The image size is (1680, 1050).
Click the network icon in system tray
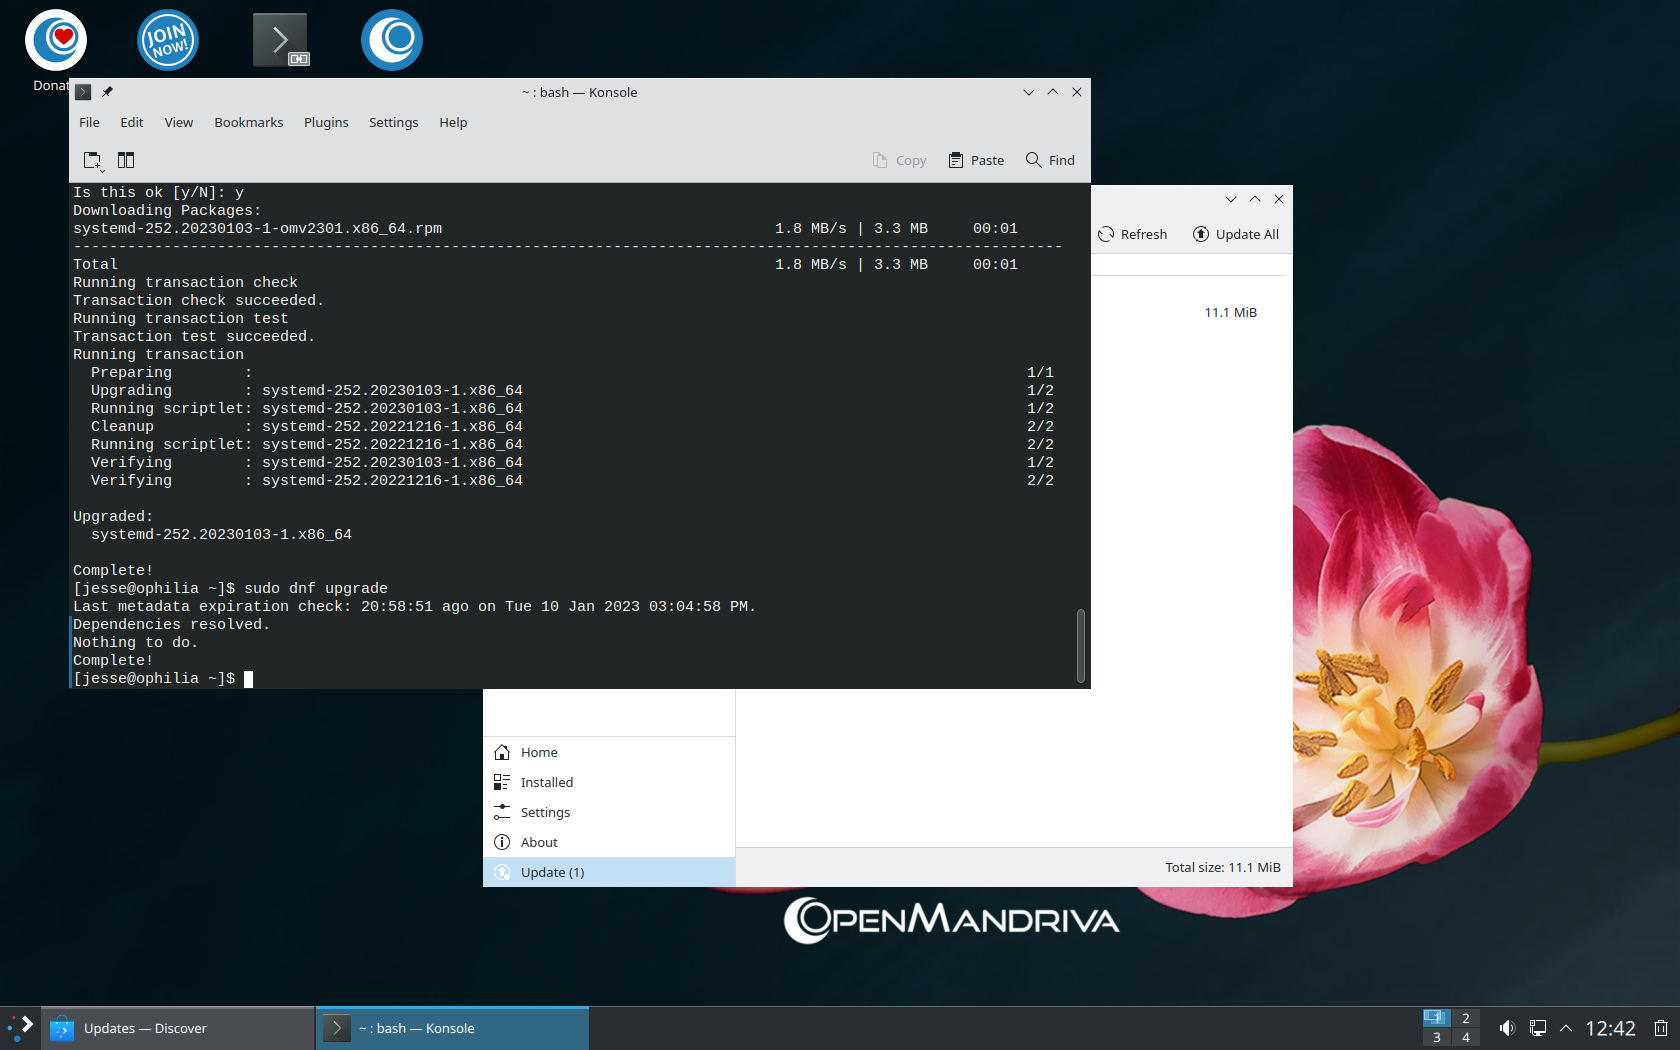1538,1028
